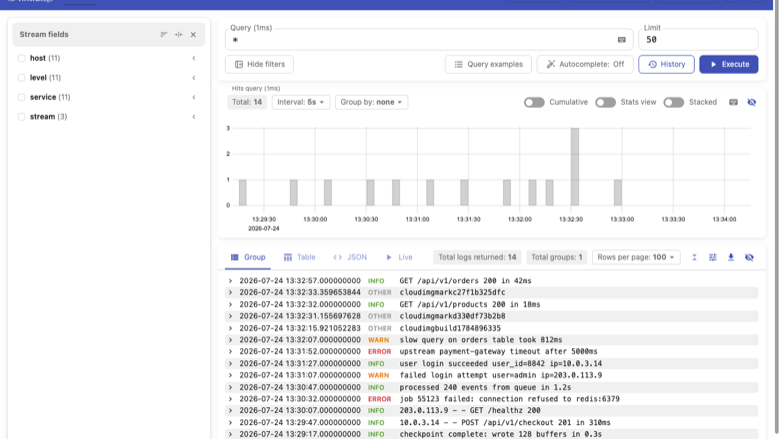Switch to the JSON tab
Viewport: 780px width, 439px height.
pos(350,257)
